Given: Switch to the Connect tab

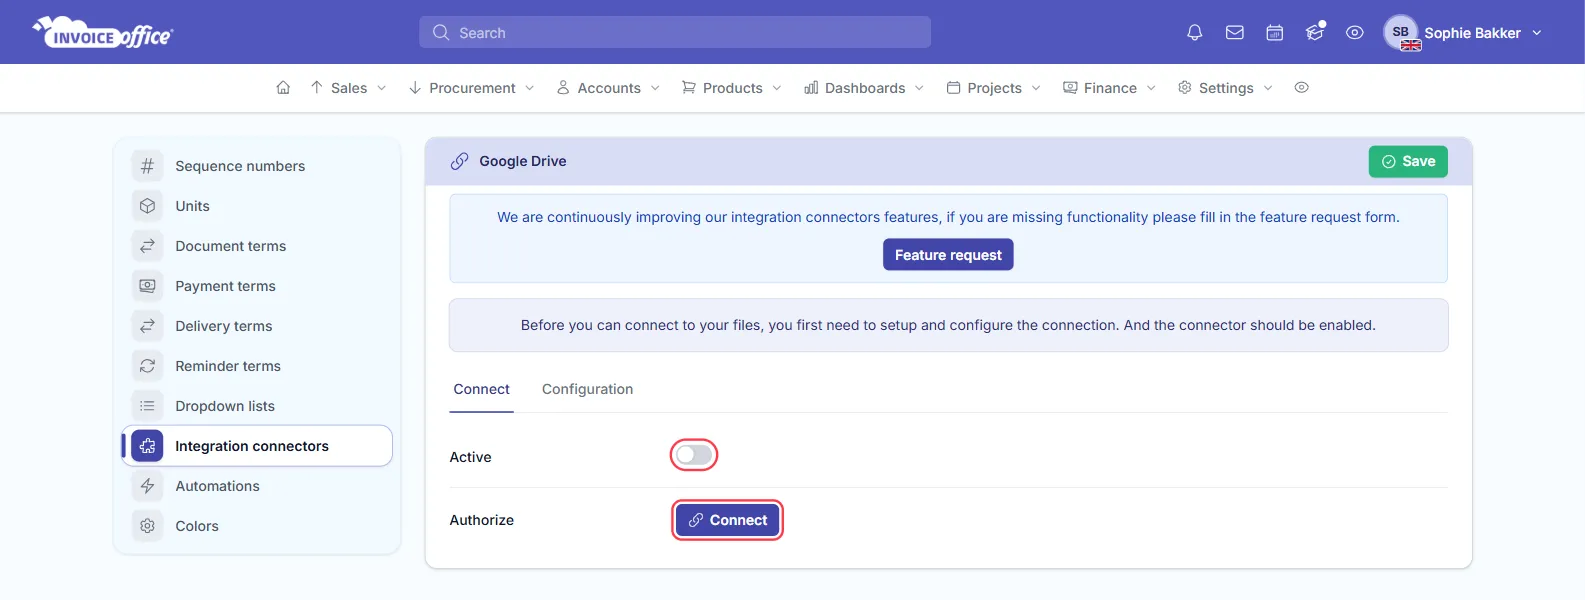Looking at the screenshot, I should pos(482,389).
